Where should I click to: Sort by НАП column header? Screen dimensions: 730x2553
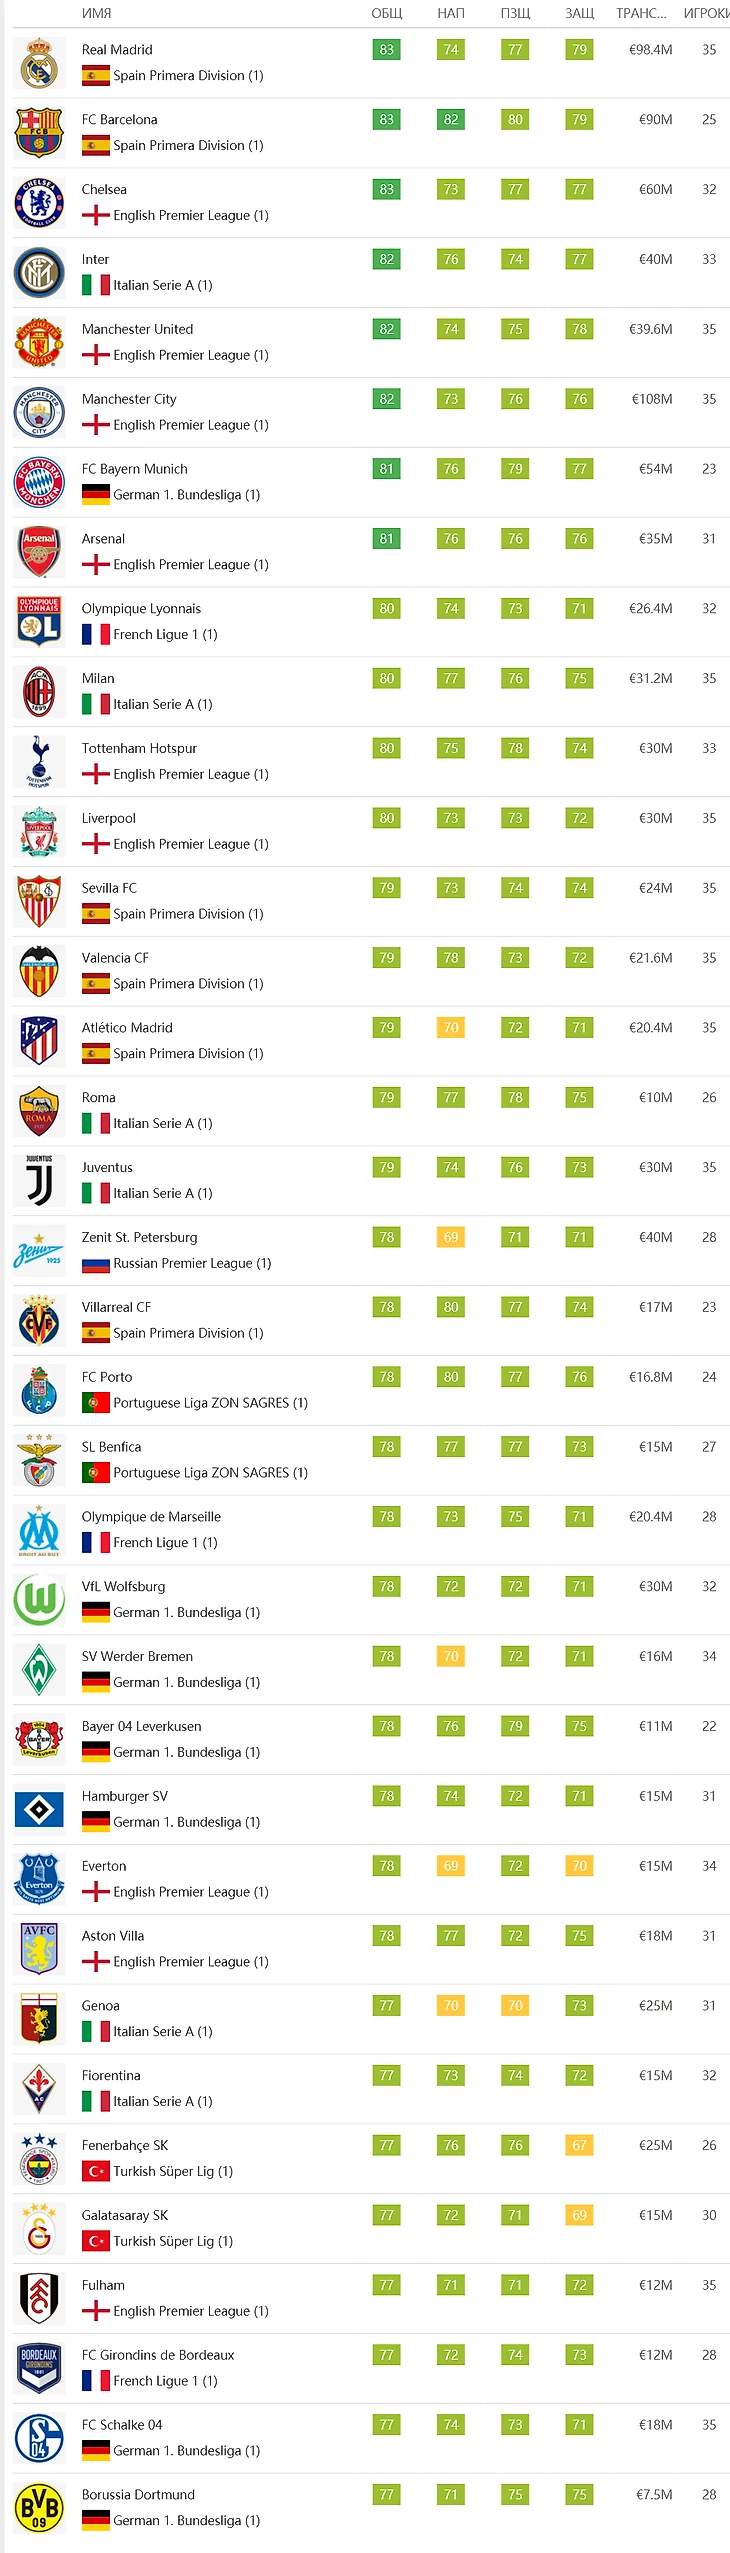tap(451, 13)
